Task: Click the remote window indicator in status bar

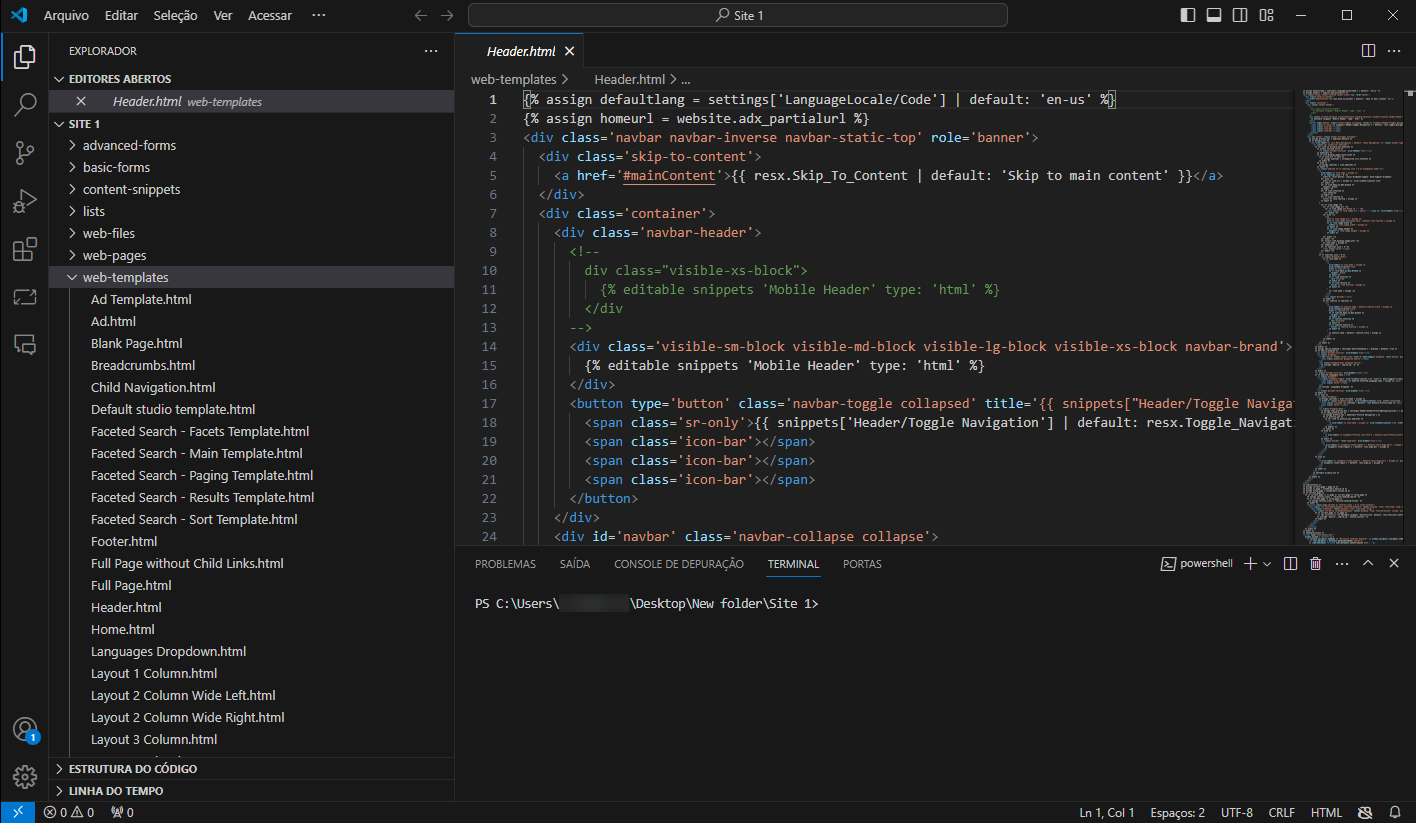Action: [x=17, y=812]
